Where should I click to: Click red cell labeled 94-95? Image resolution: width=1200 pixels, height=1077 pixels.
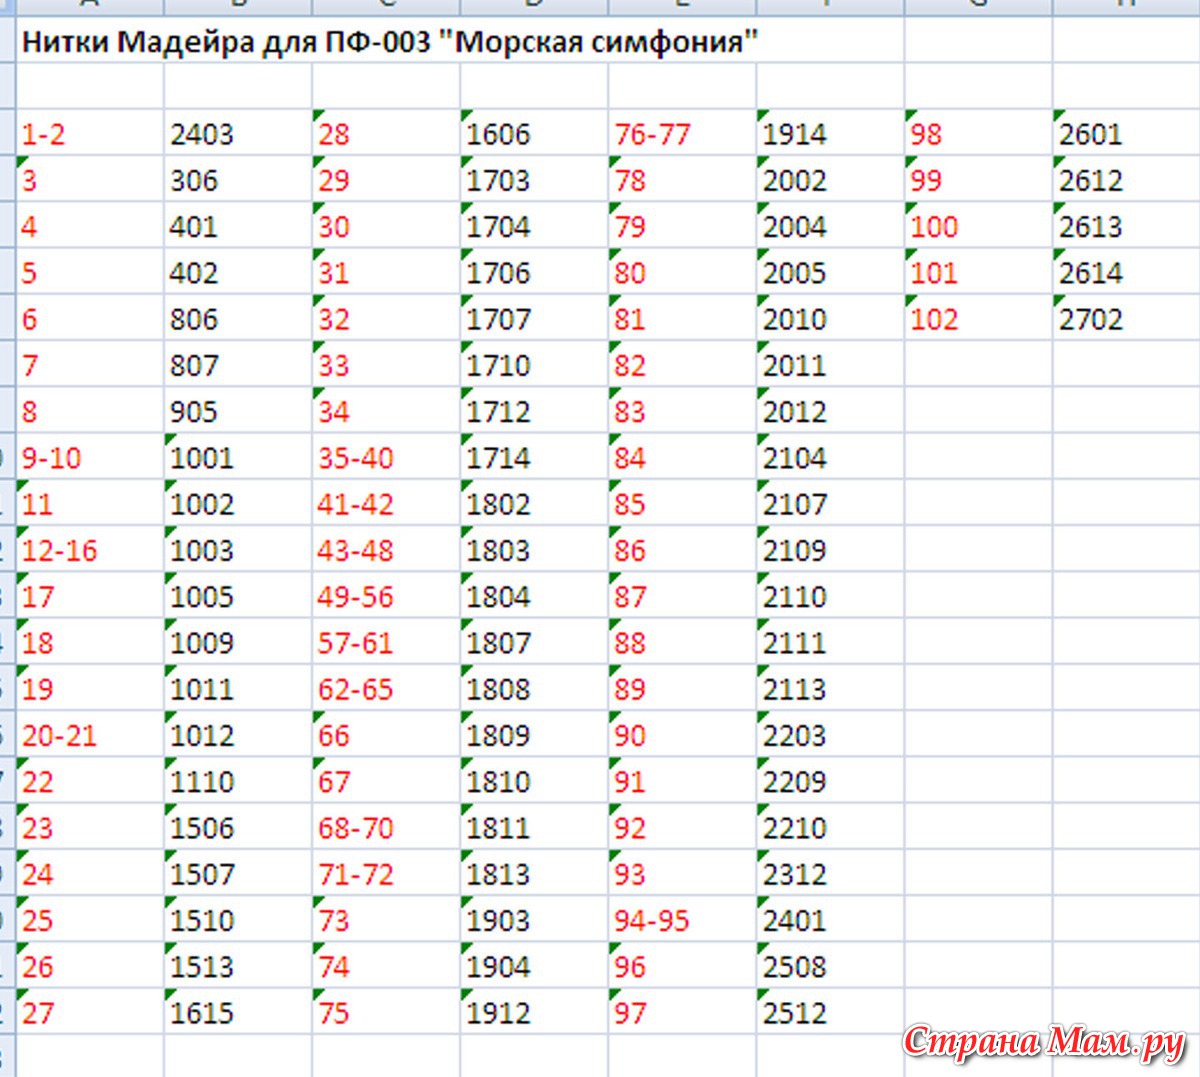(682, 920)
